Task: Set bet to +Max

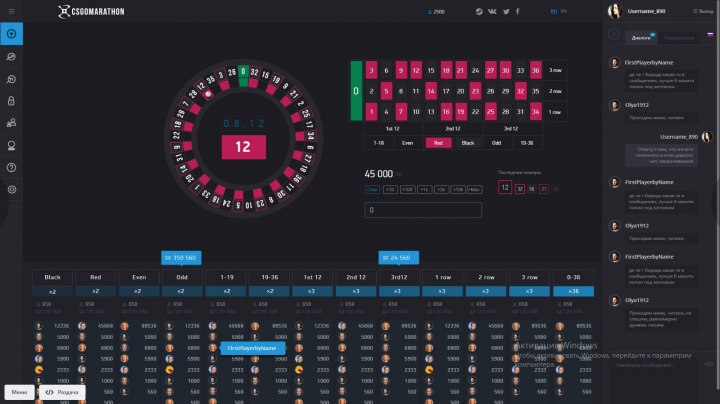Action: click(474, 189)
